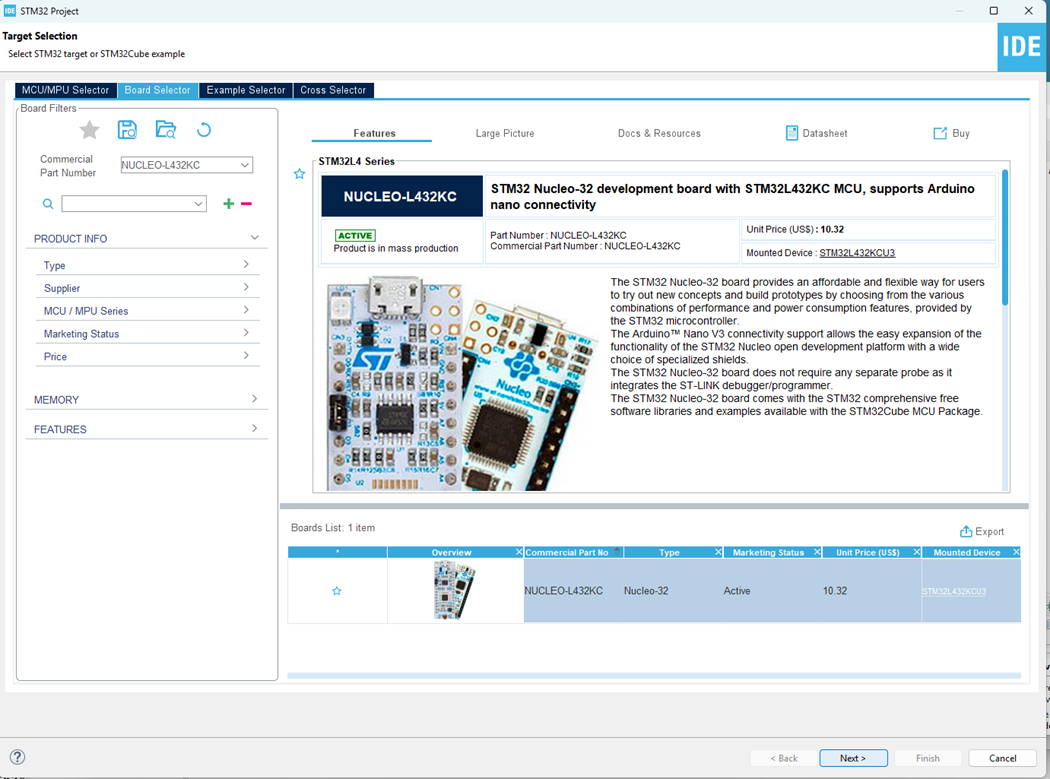Screen dimensions: 1050x779
Task: Switch to the MCU/MPU Selector tab
Action: (66, 90)
